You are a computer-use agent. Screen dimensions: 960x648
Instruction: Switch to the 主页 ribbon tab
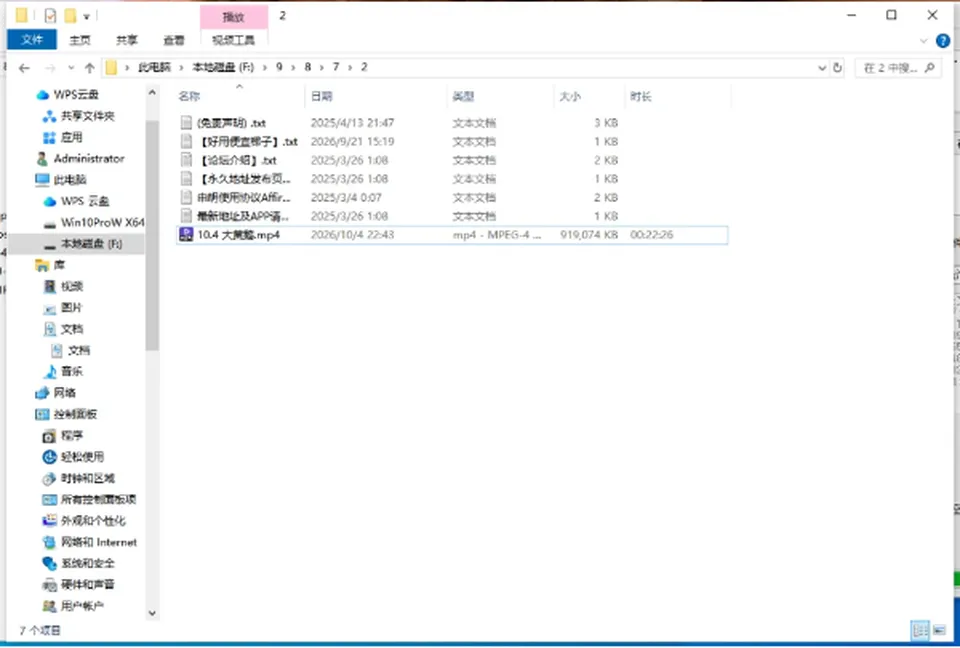(80, 40)
